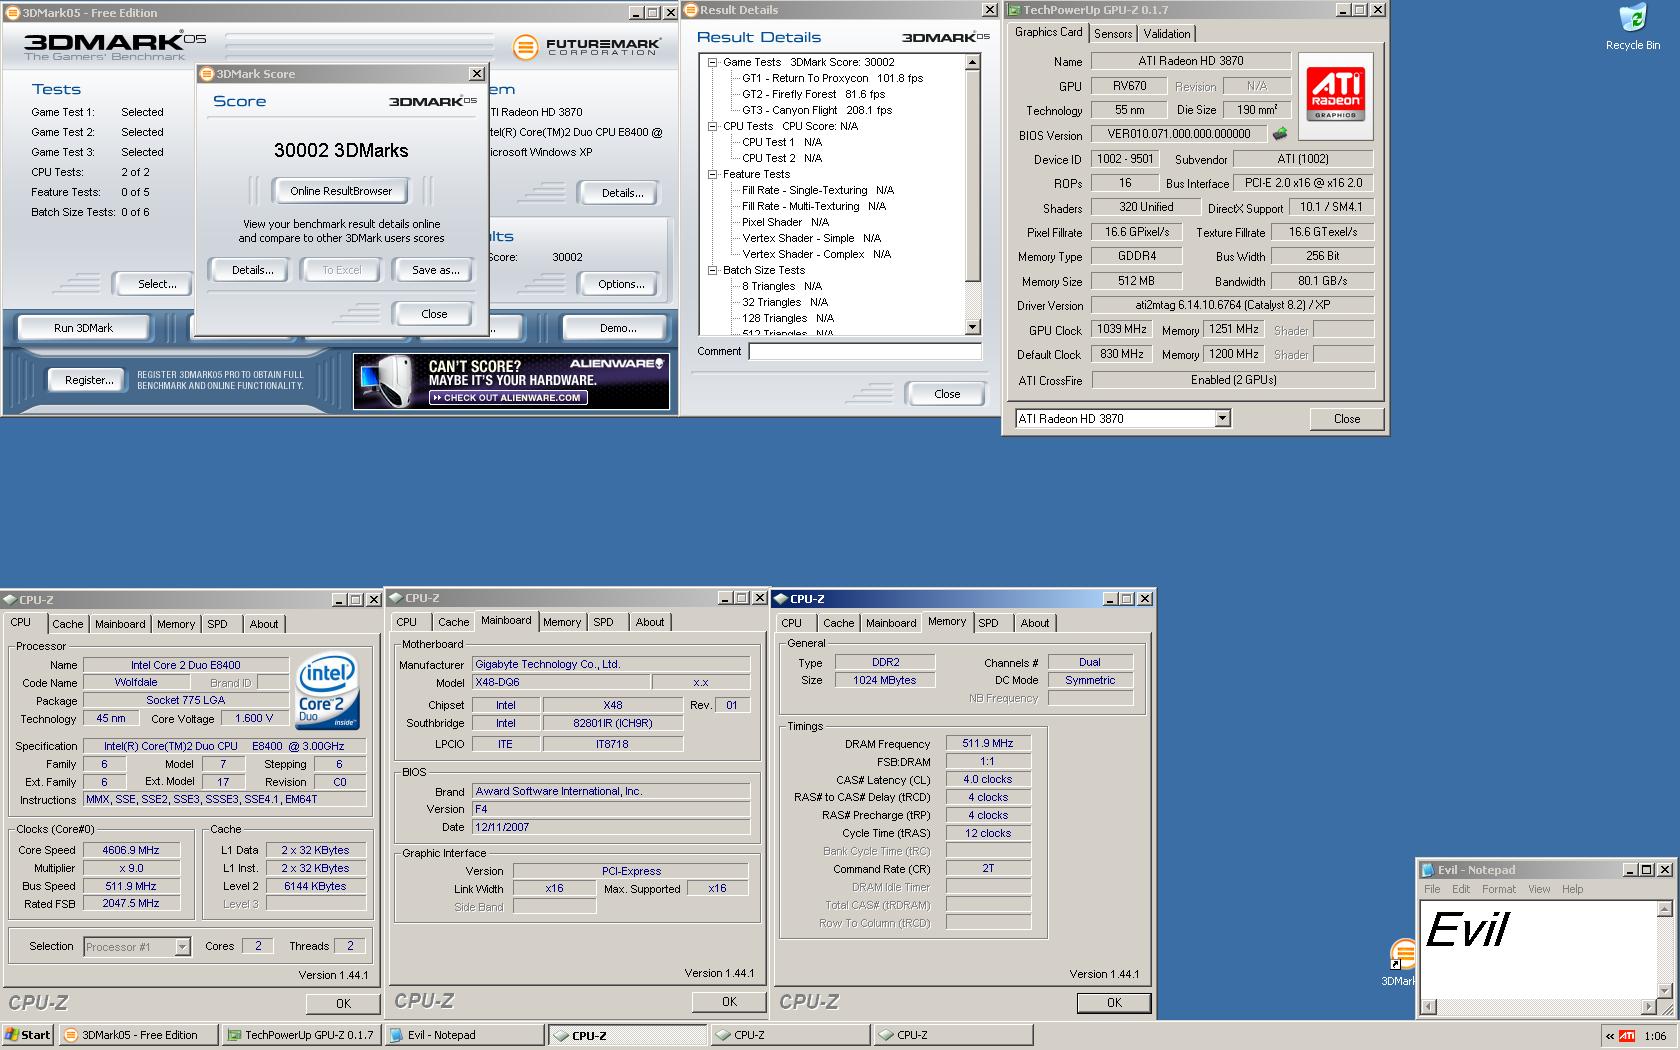The image size is (1680, 1050).
Task: Click the Close button in Result Details
Action: pos(947,394)
